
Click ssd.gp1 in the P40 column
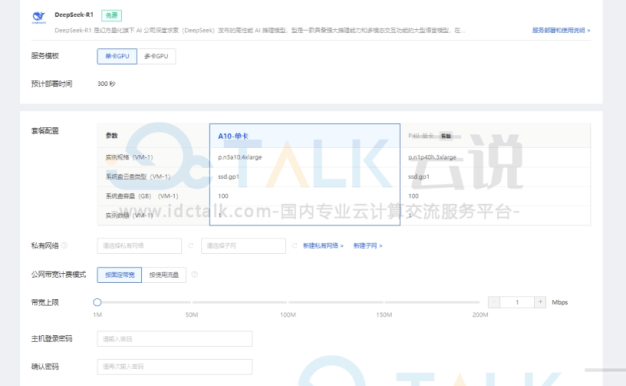coord(419,176)
